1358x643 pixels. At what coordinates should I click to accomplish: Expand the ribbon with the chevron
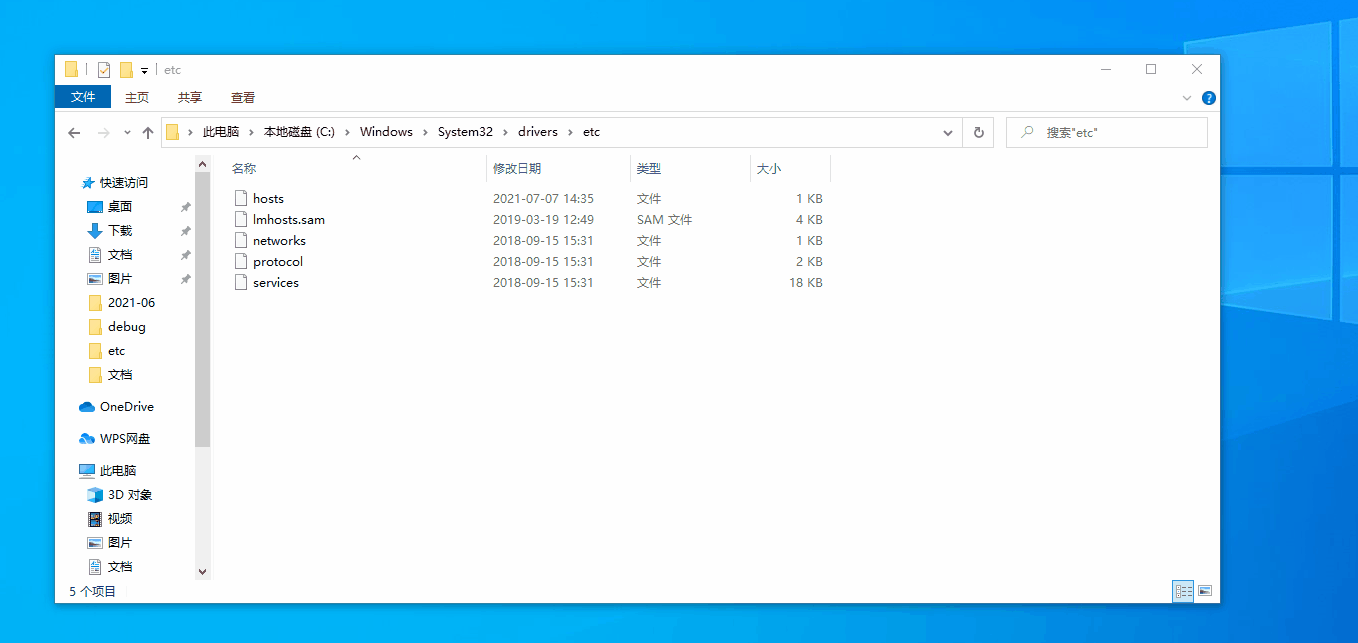point(1187,98)
